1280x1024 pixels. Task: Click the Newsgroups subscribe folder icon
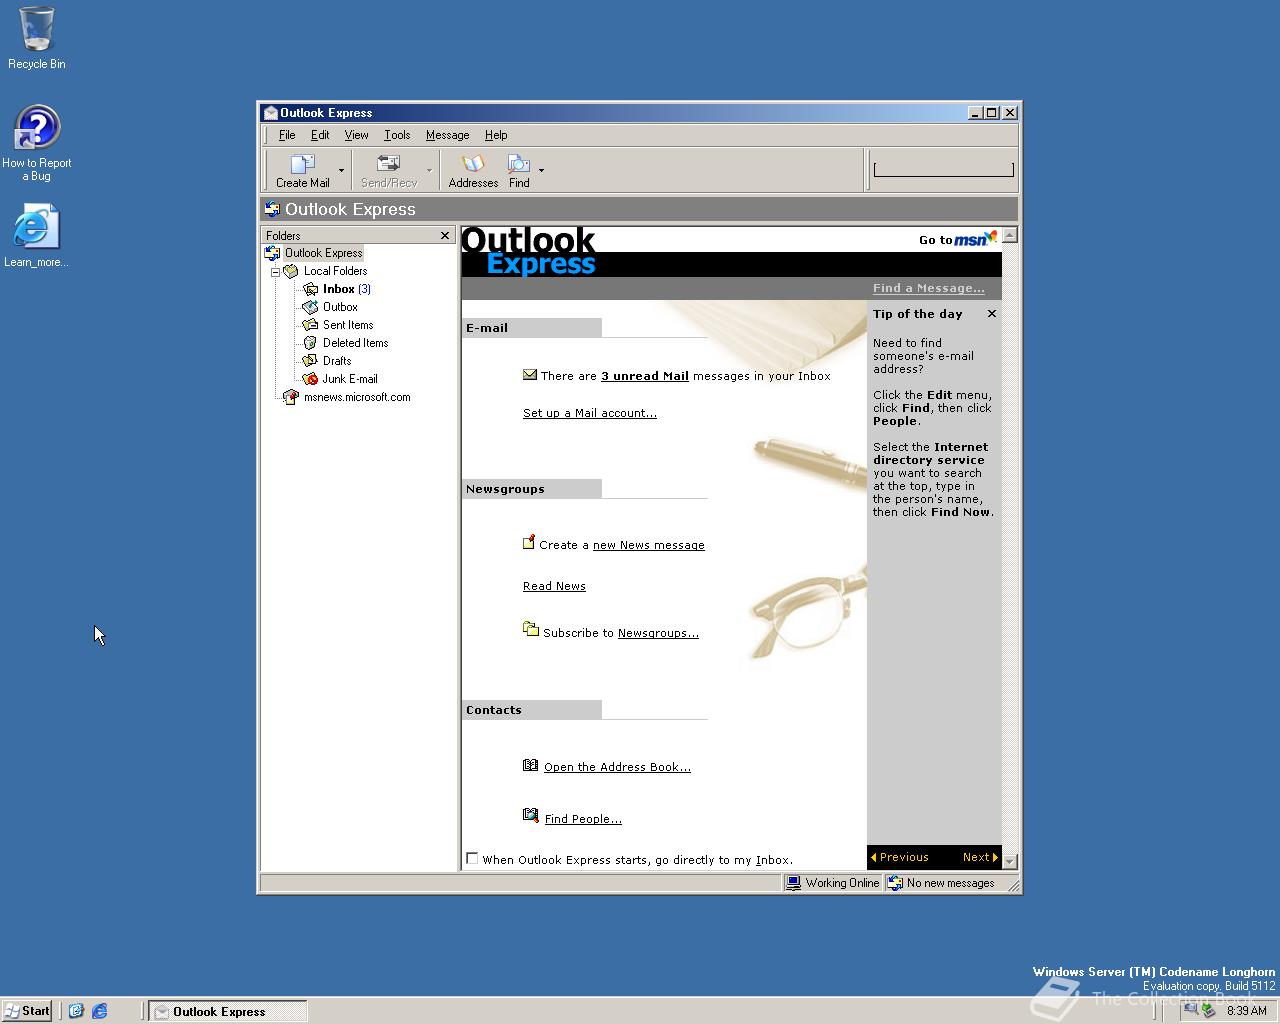click(x=531, y=629)
